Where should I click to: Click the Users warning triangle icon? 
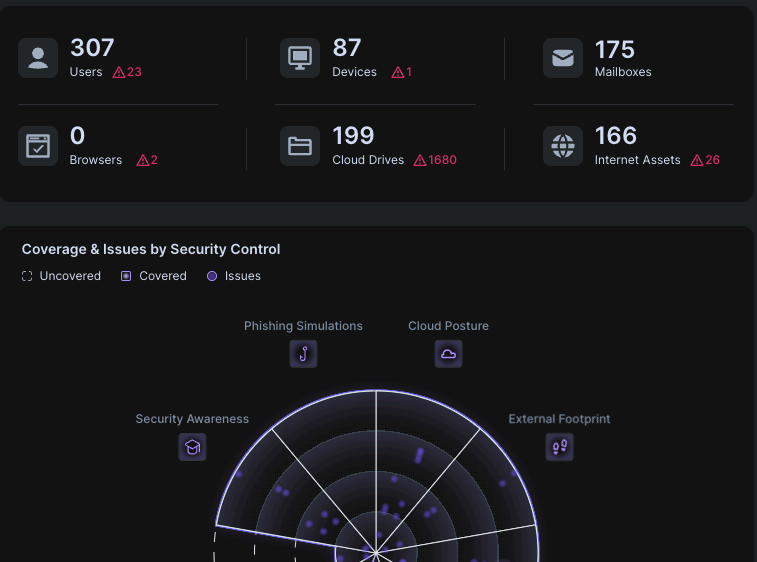119,72
